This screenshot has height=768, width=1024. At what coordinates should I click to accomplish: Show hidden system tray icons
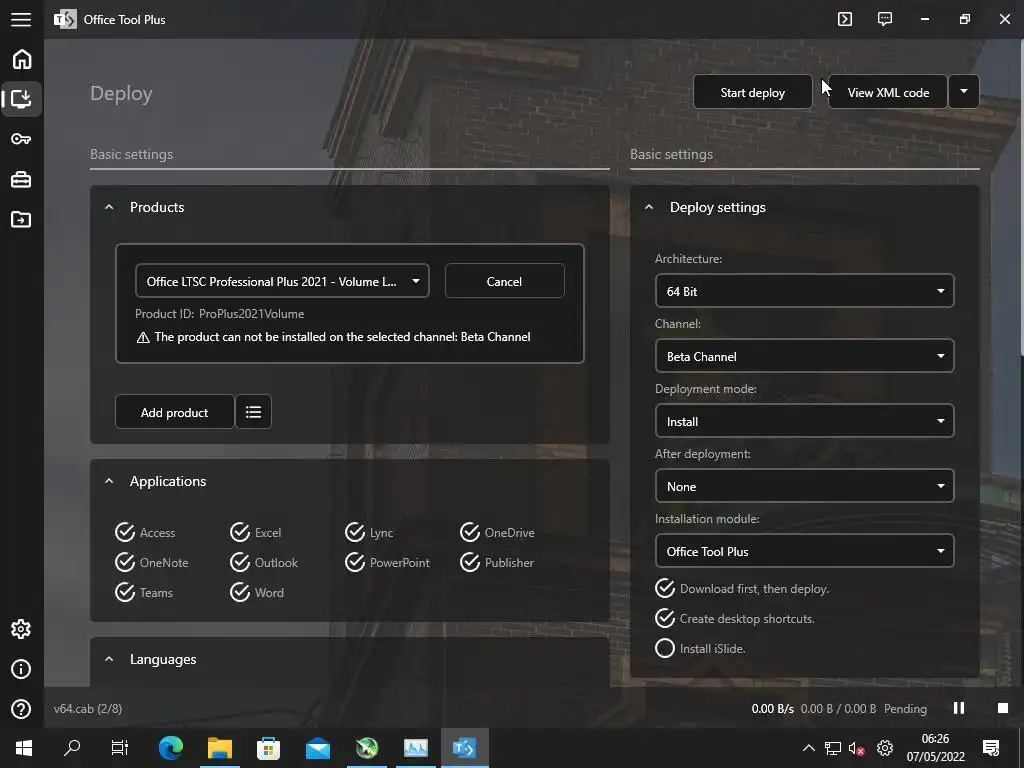(x=808, y=748)
